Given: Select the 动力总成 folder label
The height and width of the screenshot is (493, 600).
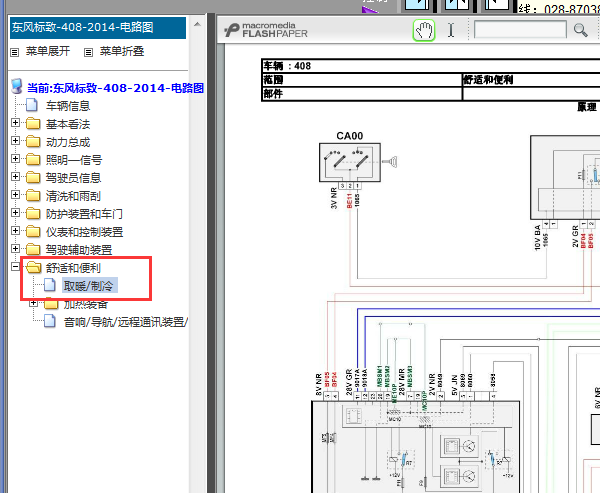Looking at the screenshot, I should (68, 142).
